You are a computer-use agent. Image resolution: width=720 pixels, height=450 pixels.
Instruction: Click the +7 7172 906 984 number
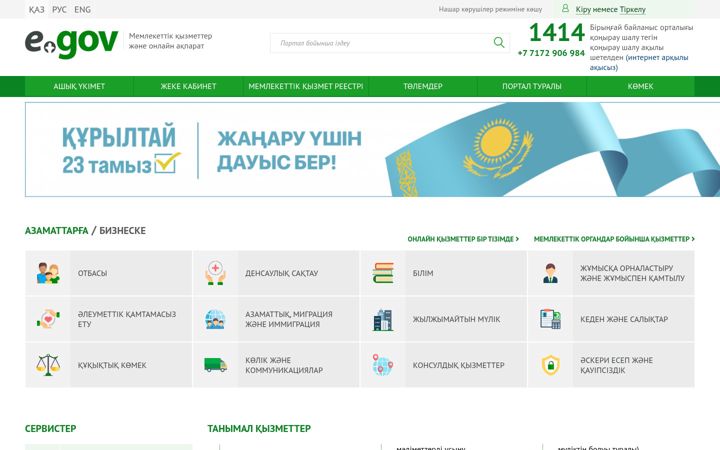[x=551, y=53]
